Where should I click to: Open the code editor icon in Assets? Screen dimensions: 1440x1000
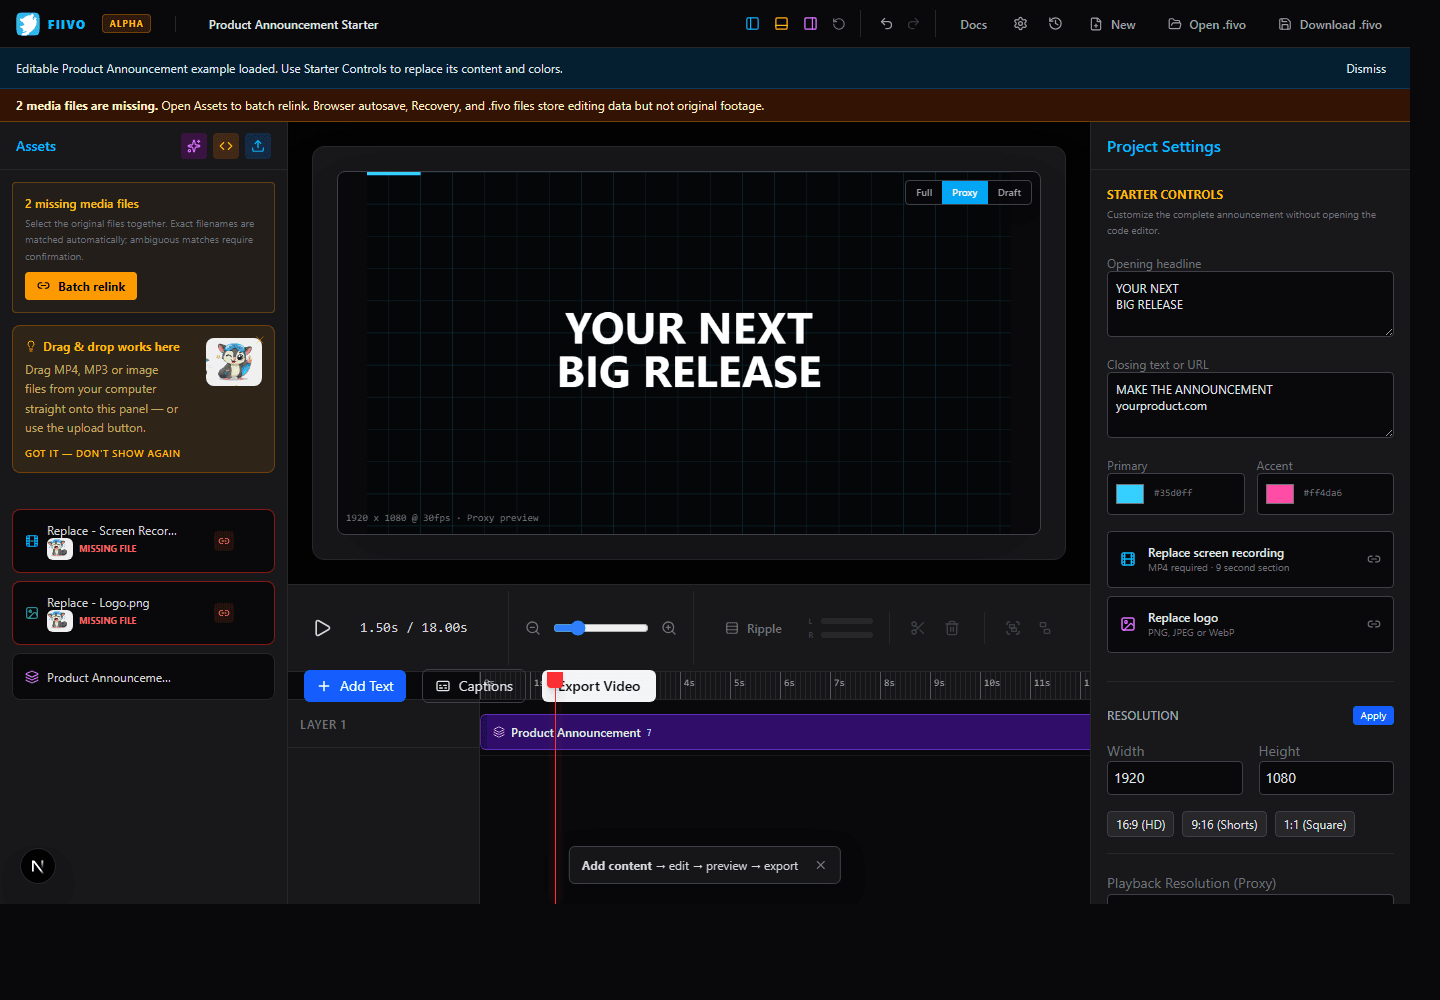click(x=226, y=146)
